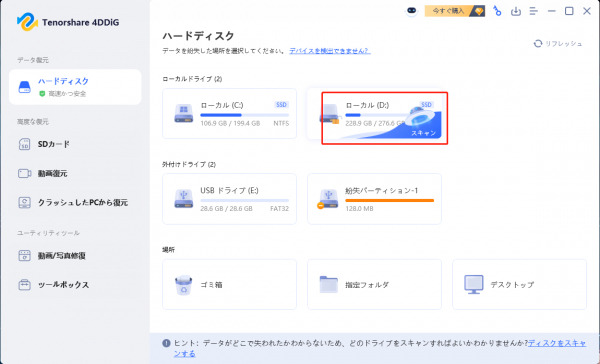Click the Local C: drive icon
600x364 pixels.
point(184,113)
